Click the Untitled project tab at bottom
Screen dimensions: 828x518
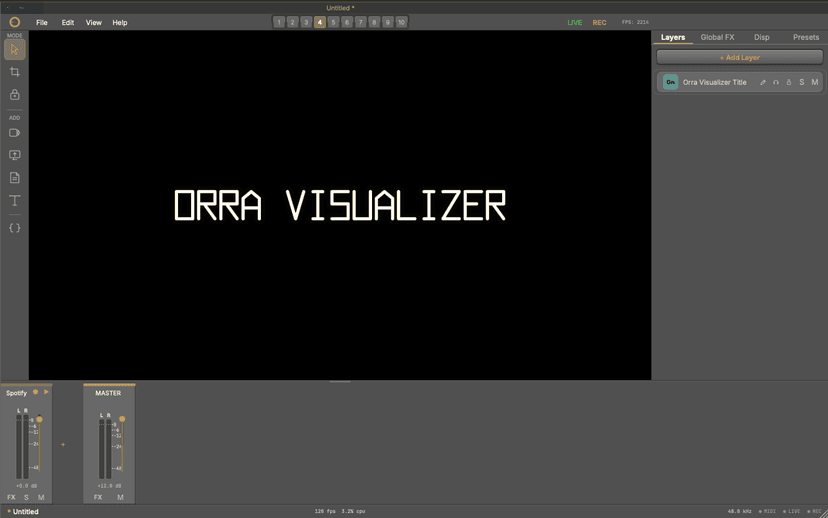pos(23,512)
